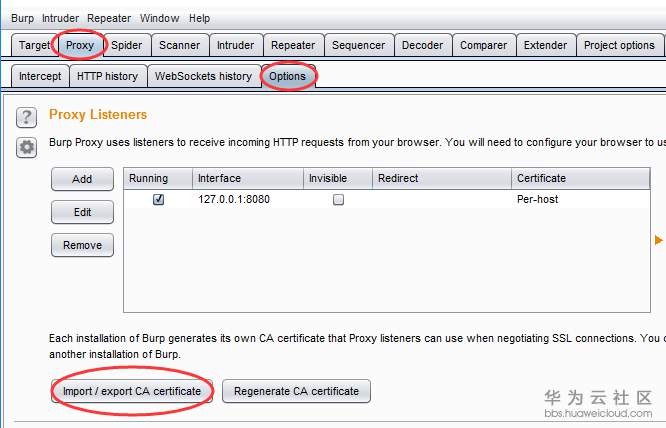Image resolution: width=666 pixels, height=428 pixels.
Task: Open the Burp menu
Action: coord(22,18)
